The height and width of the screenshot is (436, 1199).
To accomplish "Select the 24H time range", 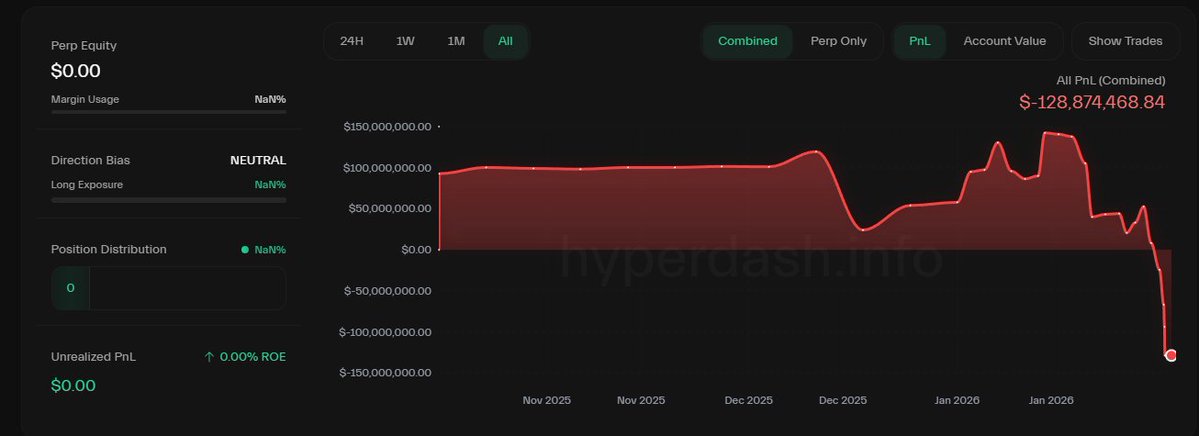I will coord(352,41).
